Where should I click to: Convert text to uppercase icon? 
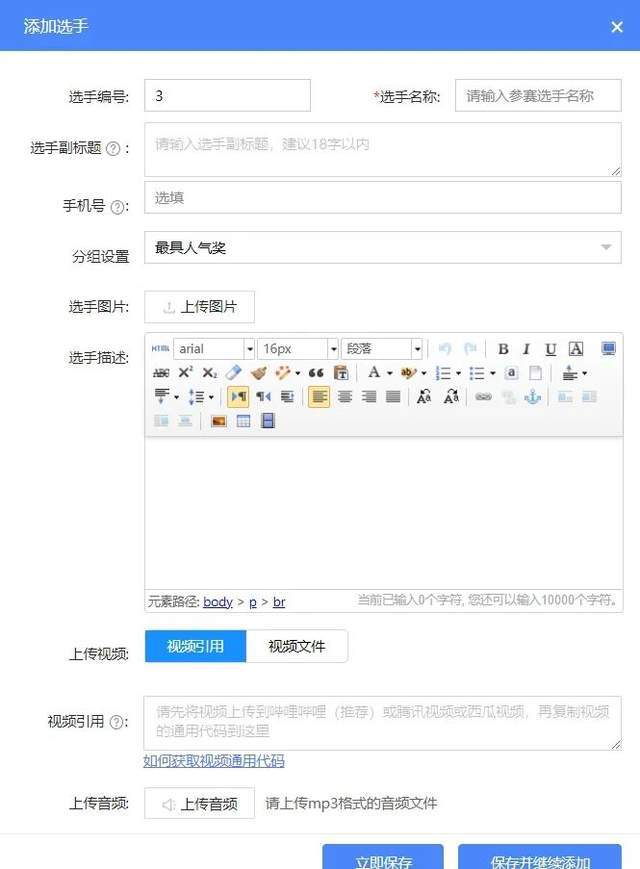[x=424, y=397]
